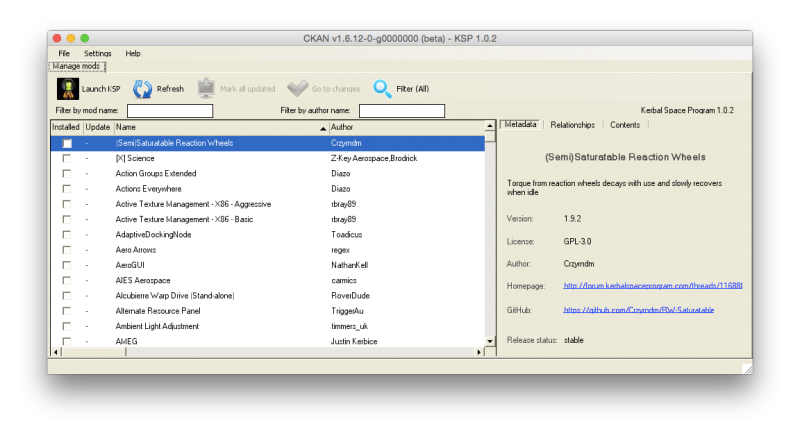Click the Launch KSP rocket icon

point(67,89)
